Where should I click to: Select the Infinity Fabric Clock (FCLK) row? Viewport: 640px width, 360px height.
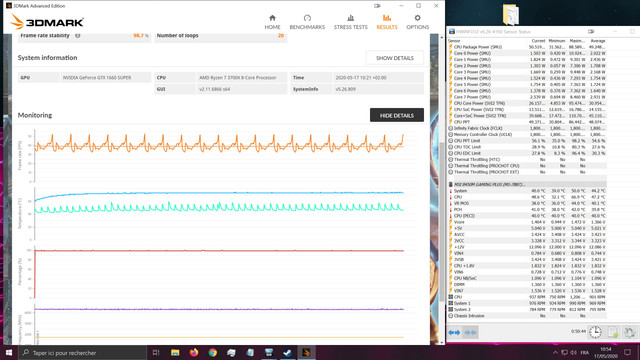(527, 128)
